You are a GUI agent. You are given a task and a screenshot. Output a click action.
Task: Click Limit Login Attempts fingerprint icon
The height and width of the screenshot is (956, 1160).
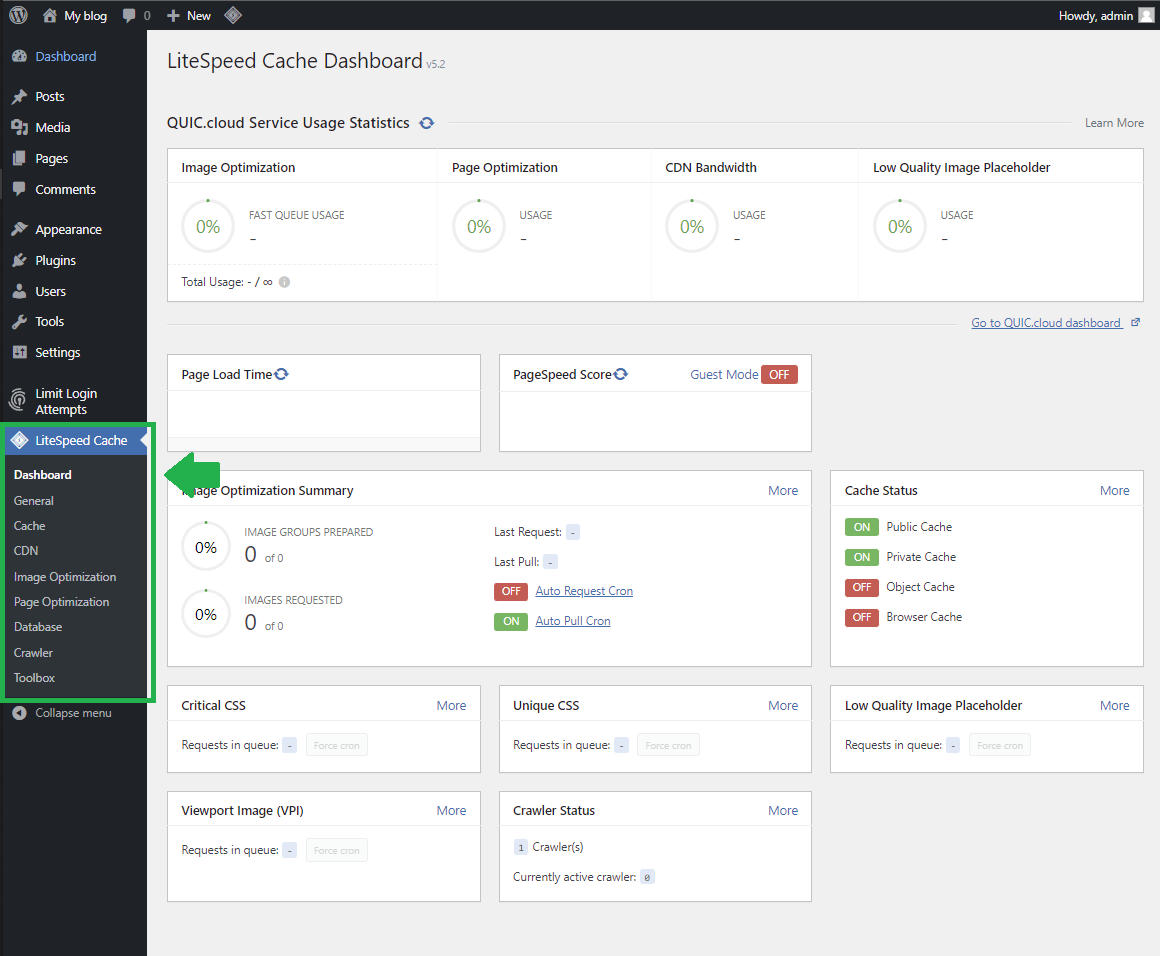[x=18, y=400]
